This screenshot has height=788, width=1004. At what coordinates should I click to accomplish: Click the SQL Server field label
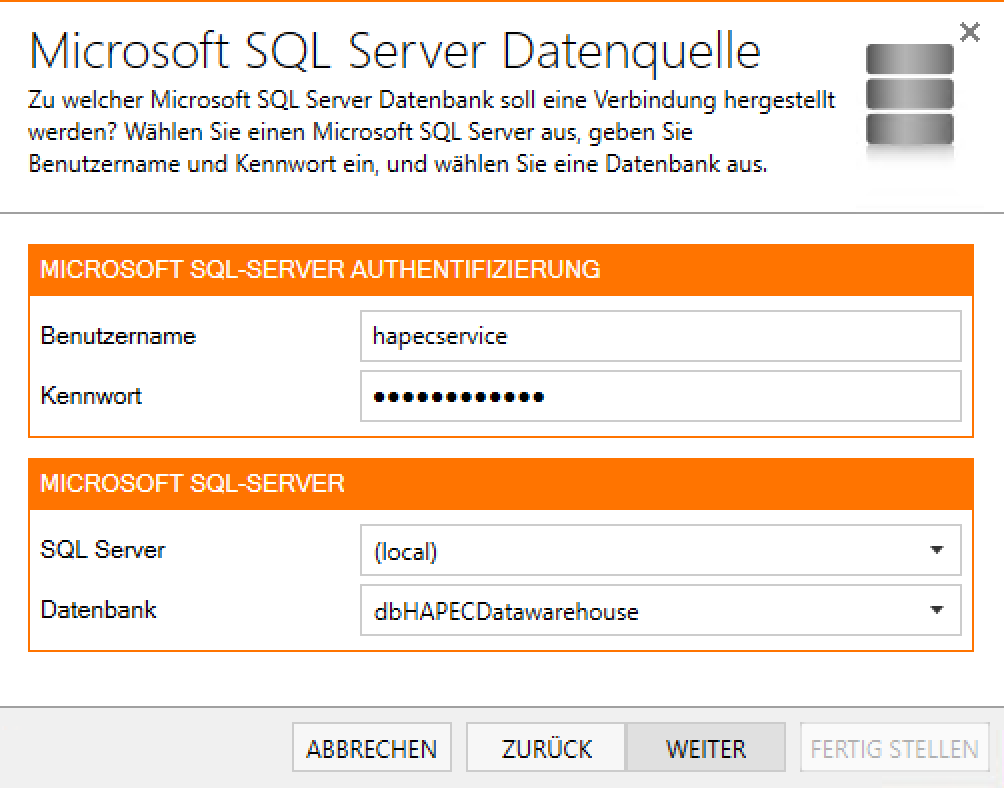coord(103,550)
